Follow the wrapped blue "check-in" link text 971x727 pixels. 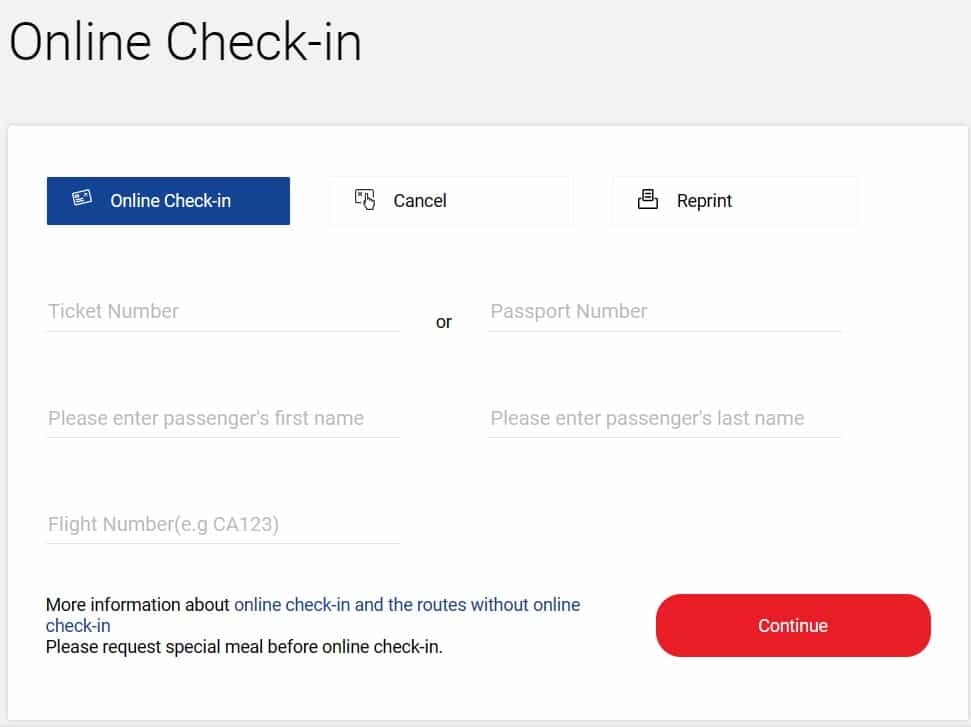pos(78,625)
